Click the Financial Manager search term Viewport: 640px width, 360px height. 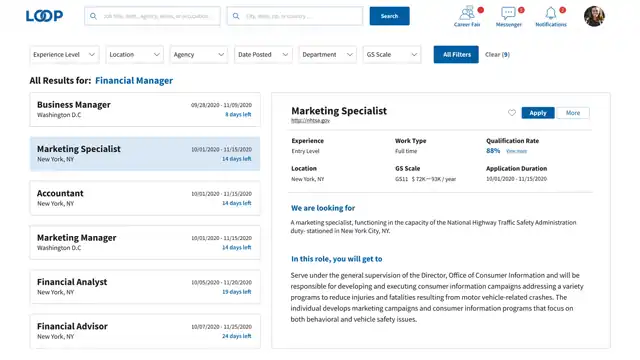134,80
